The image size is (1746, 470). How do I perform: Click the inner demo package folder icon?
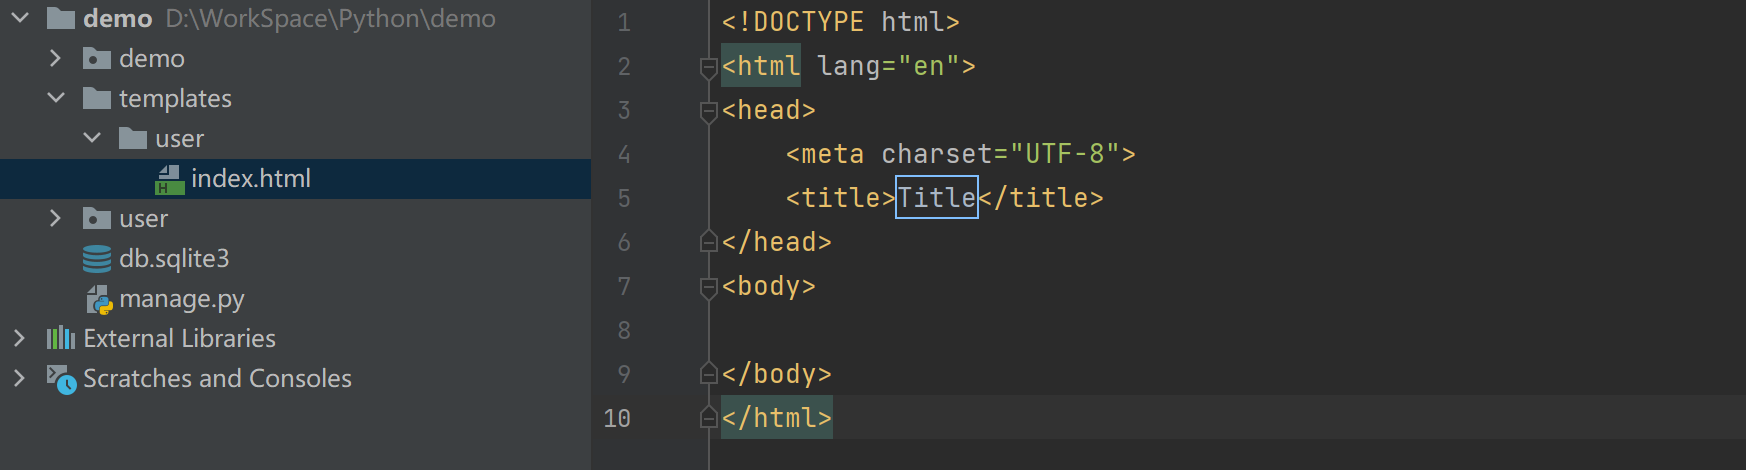click(97, 59)
